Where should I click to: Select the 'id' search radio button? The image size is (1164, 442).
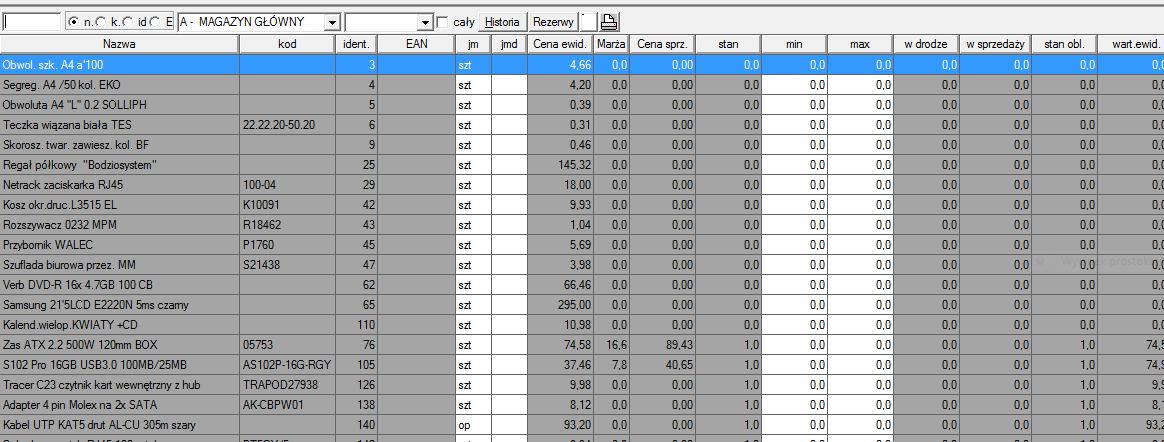(x=128, y=22)
